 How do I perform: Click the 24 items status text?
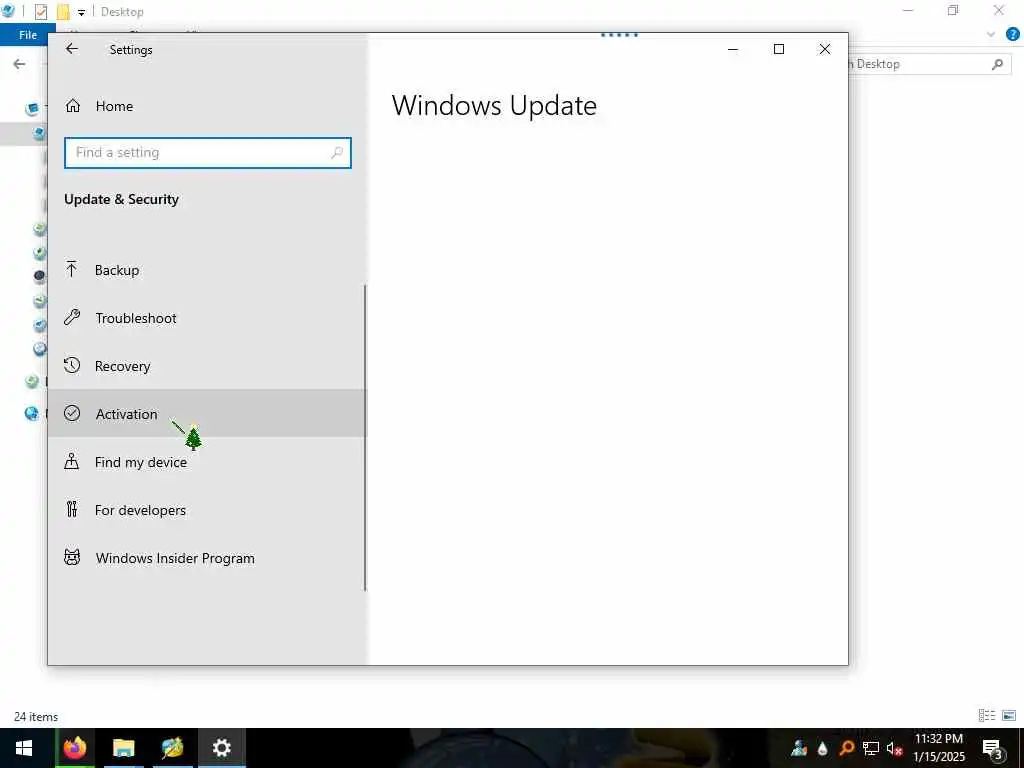click(36, 716)
